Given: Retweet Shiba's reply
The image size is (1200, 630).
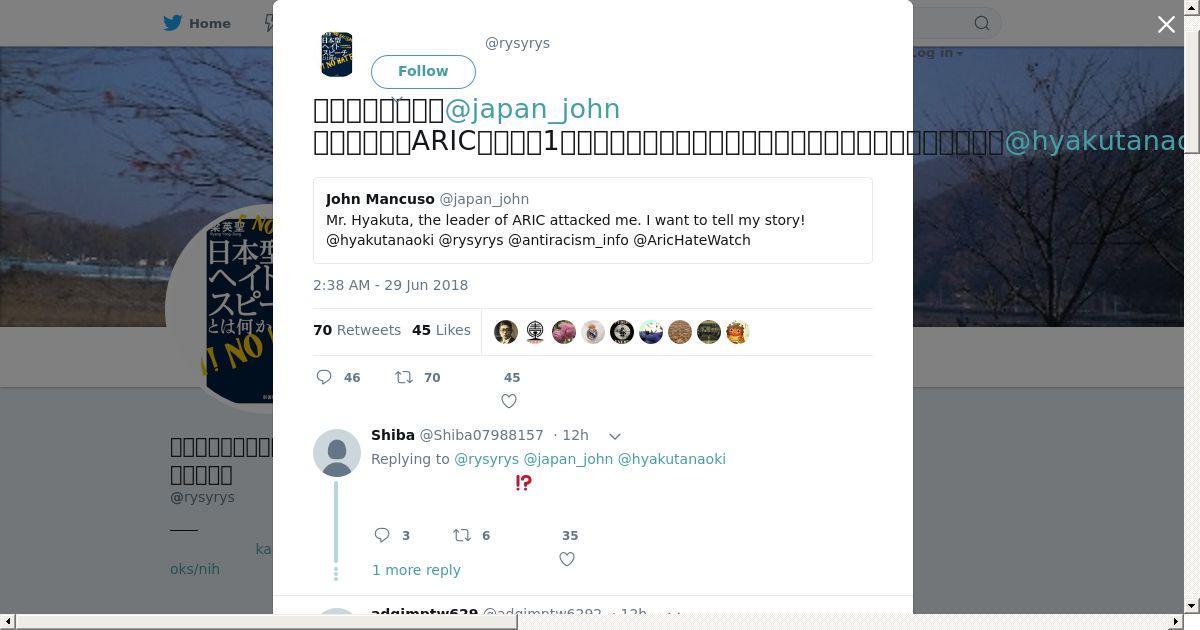Looking at the screenshot, I should click(461, 535).
